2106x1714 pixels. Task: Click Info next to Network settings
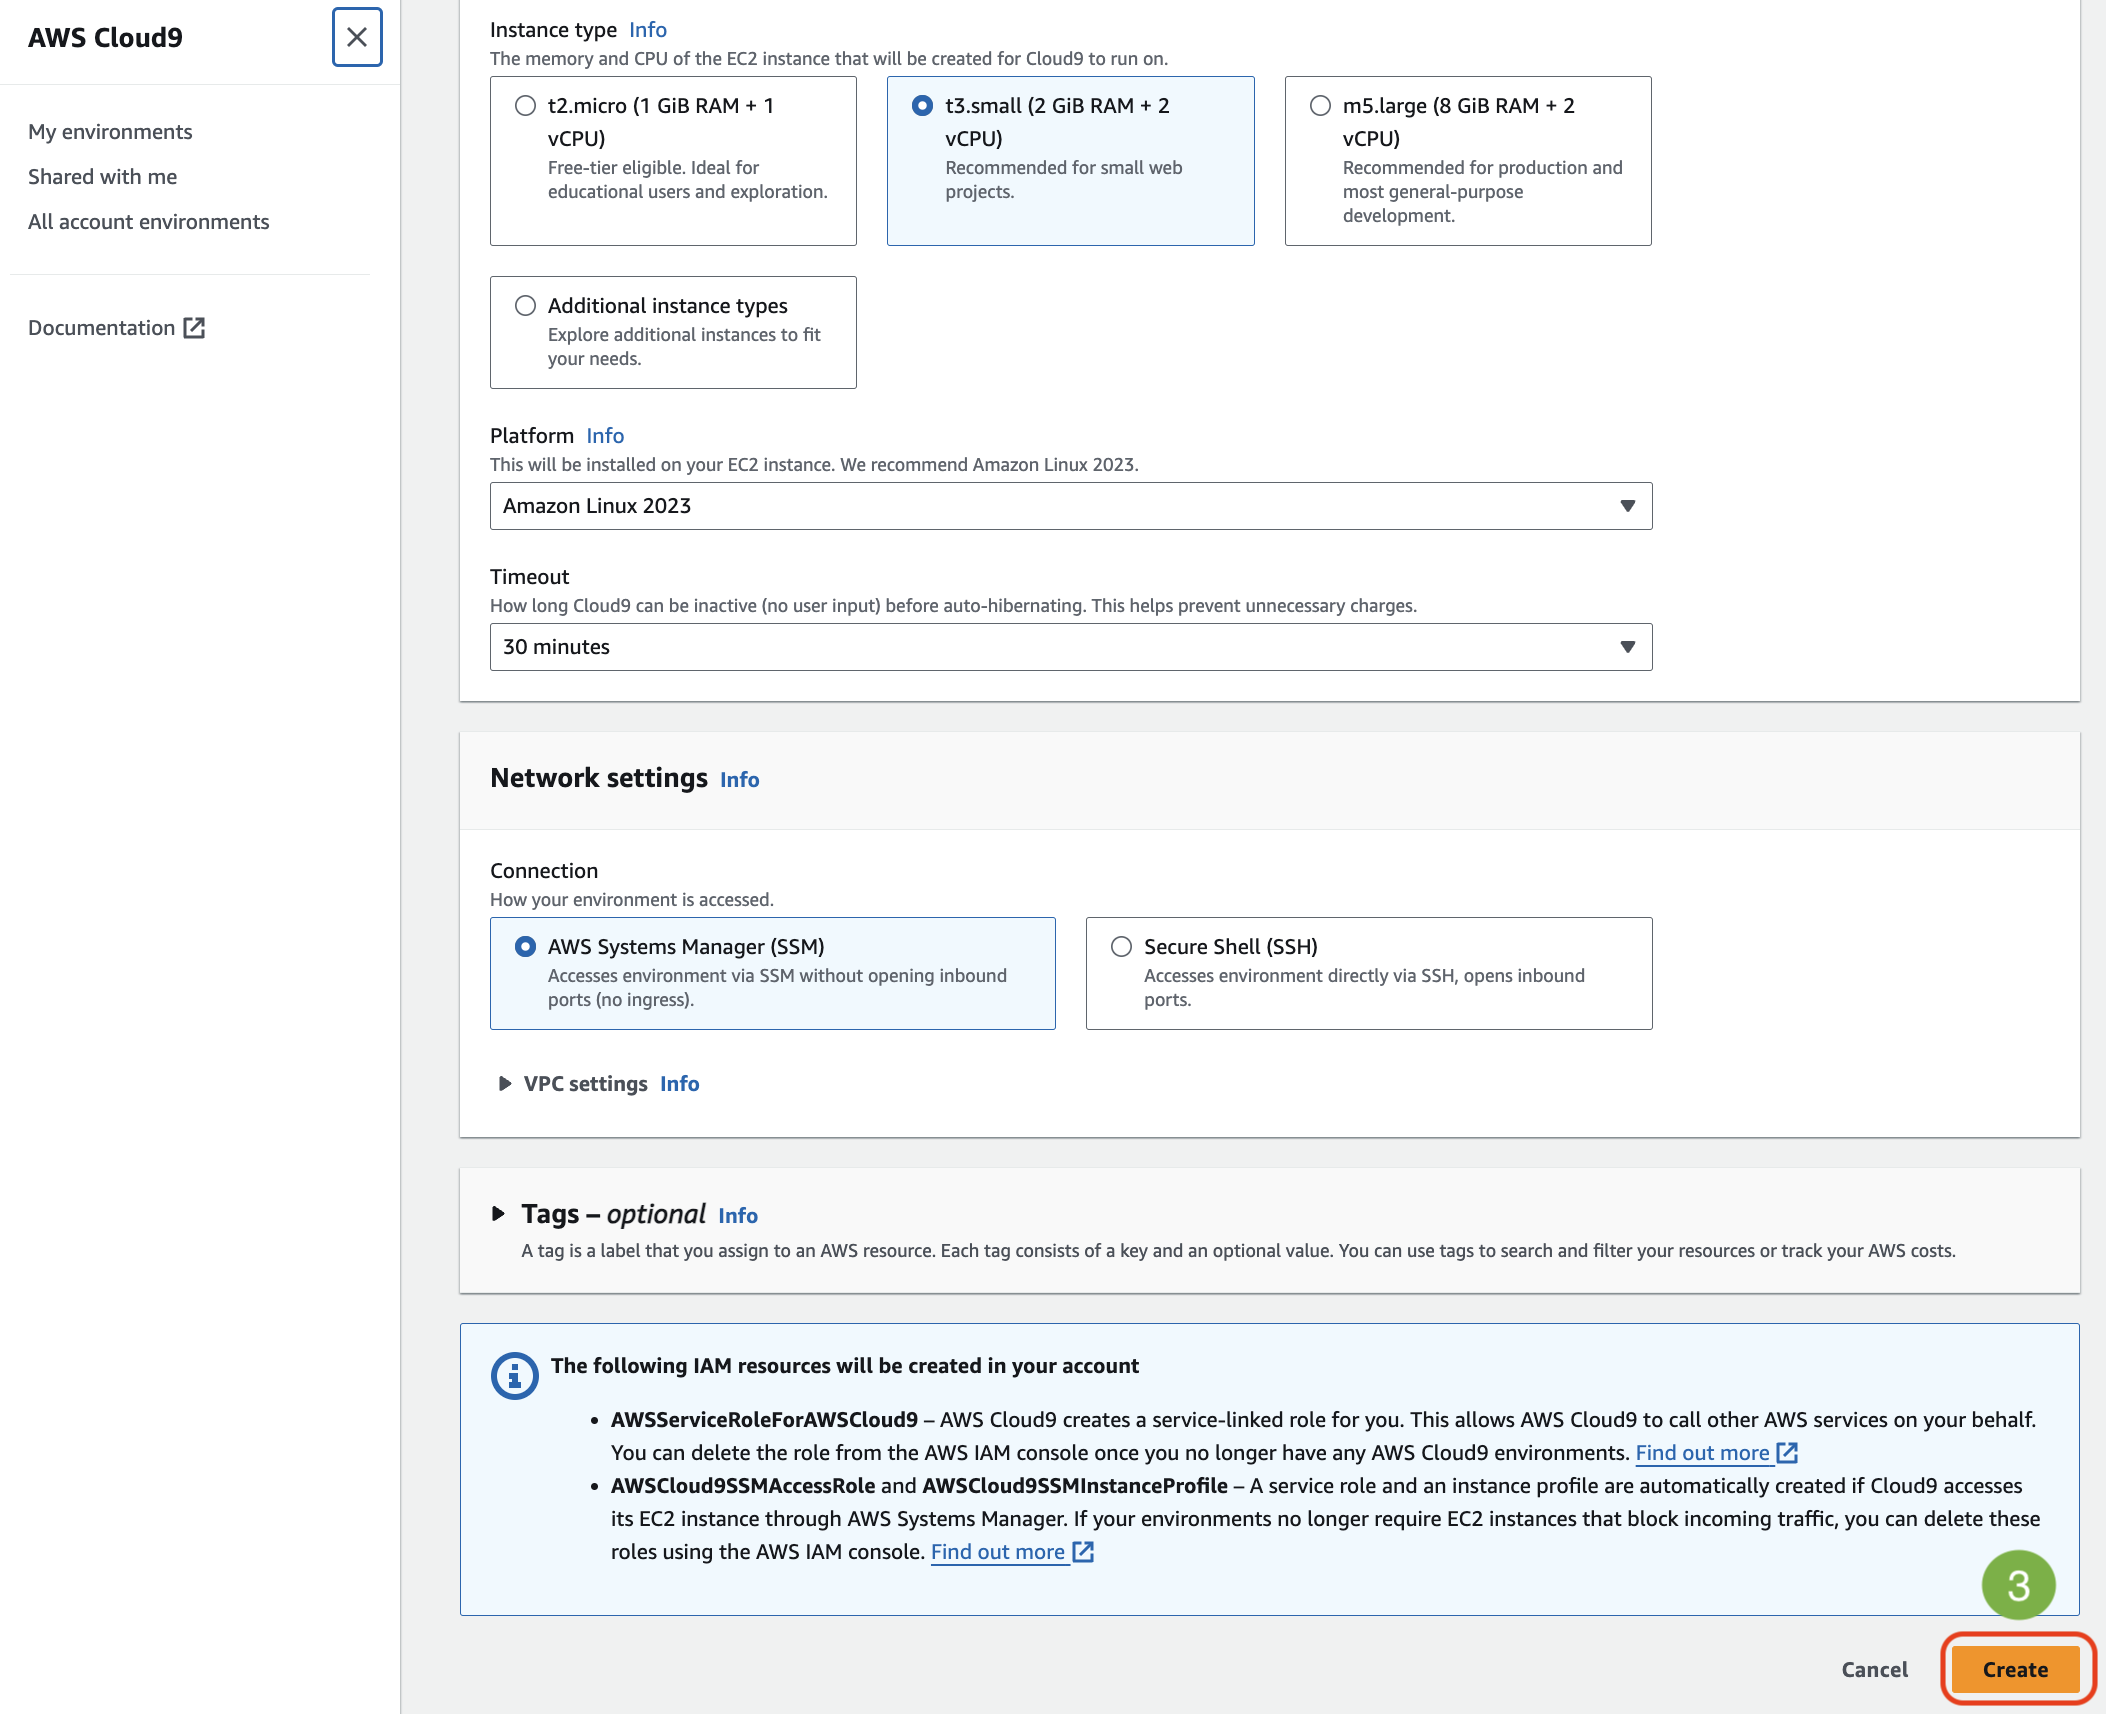tap(739, 780)
